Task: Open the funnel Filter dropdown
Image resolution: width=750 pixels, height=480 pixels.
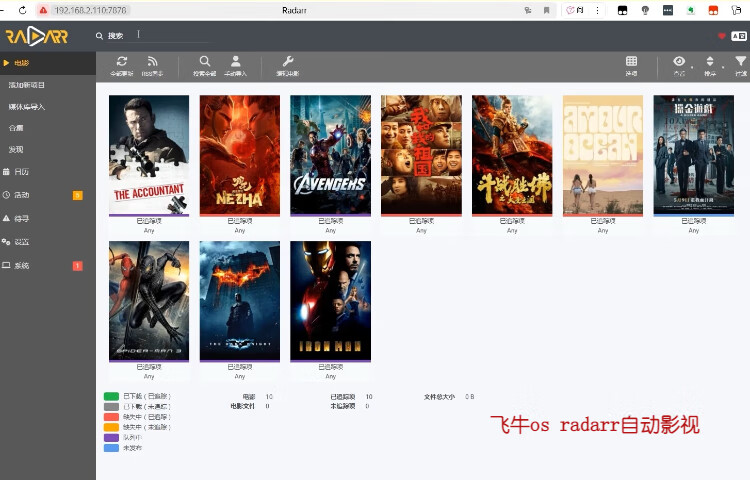Action: (740, 62)
